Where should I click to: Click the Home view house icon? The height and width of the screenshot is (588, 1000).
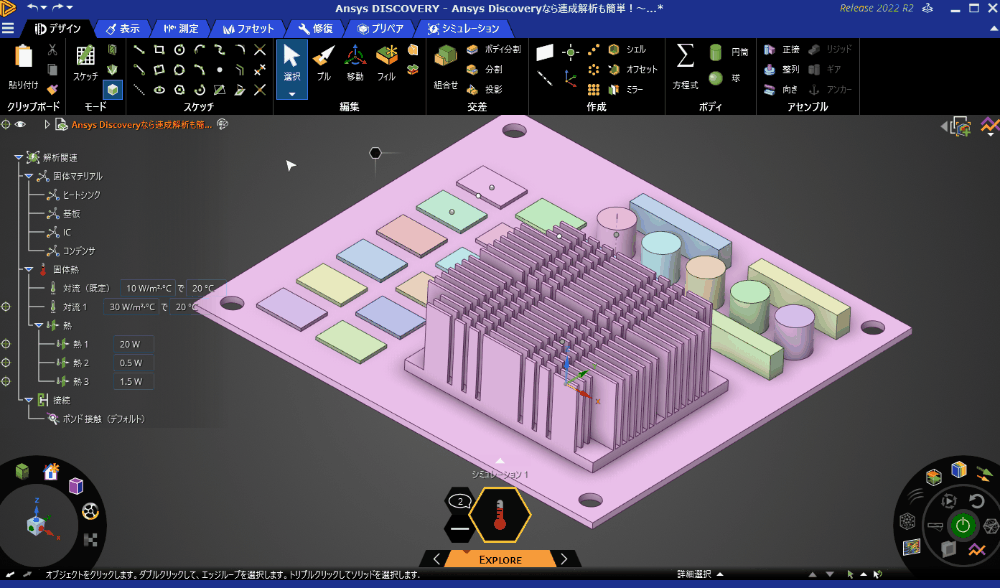[51, 471]
